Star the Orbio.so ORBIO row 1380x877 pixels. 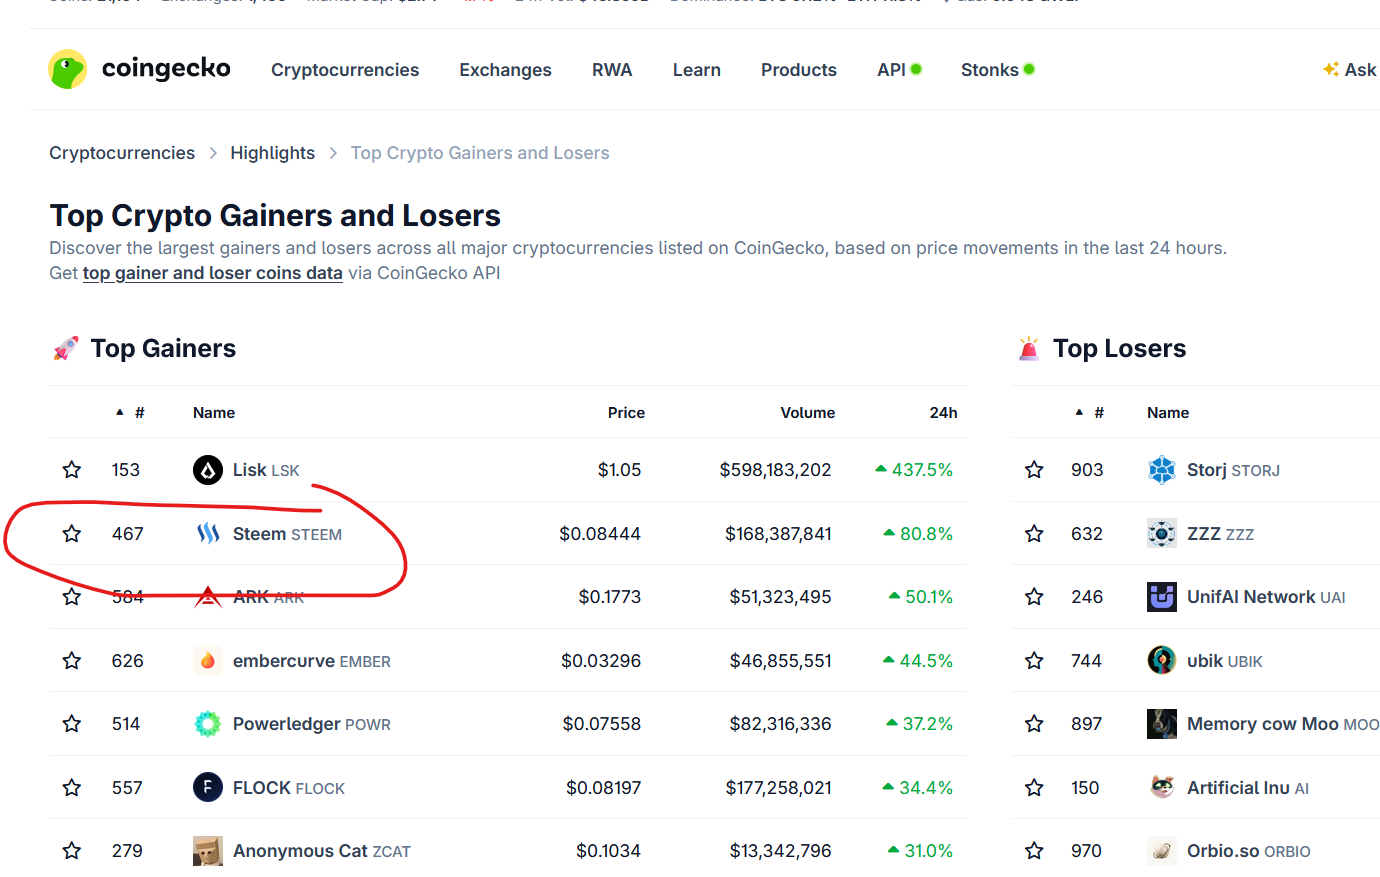pos(1034,851)
